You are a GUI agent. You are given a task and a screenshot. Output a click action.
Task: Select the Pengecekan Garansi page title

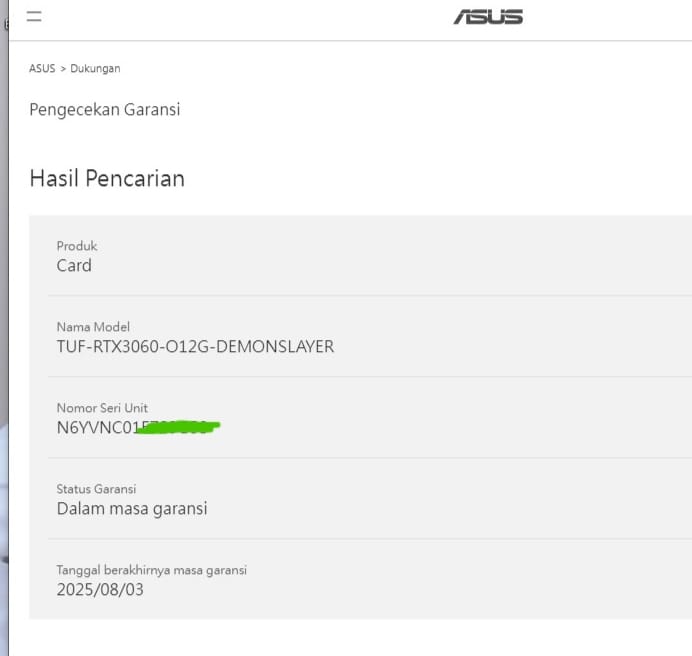tap(105, 109)
